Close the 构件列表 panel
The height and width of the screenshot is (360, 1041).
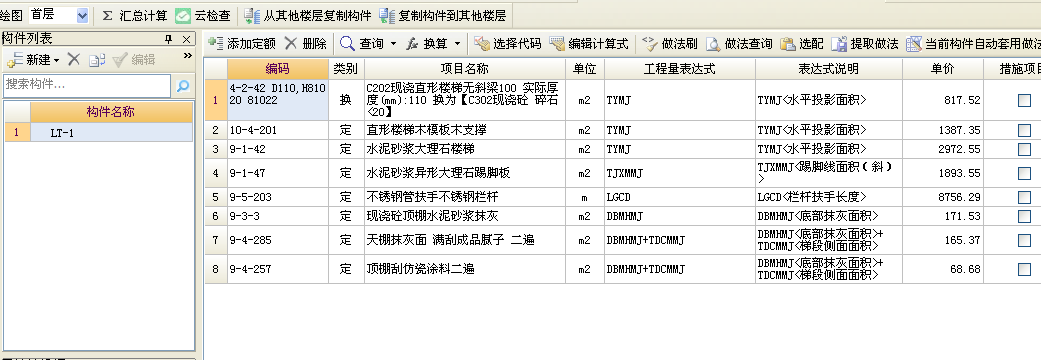click(187, 39)
